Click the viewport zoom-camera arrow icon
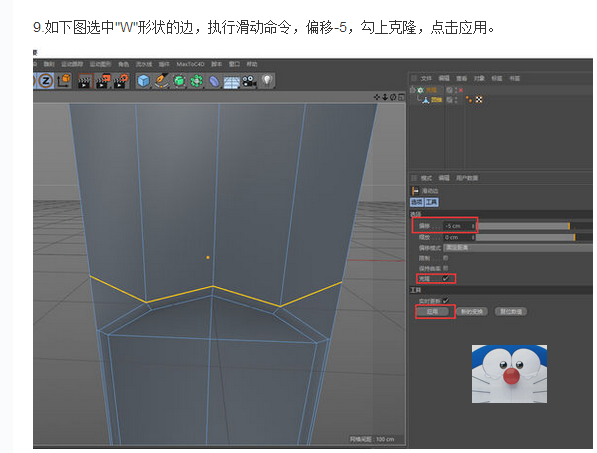Screen dimensions: 597x453 [x=385, y=97]
